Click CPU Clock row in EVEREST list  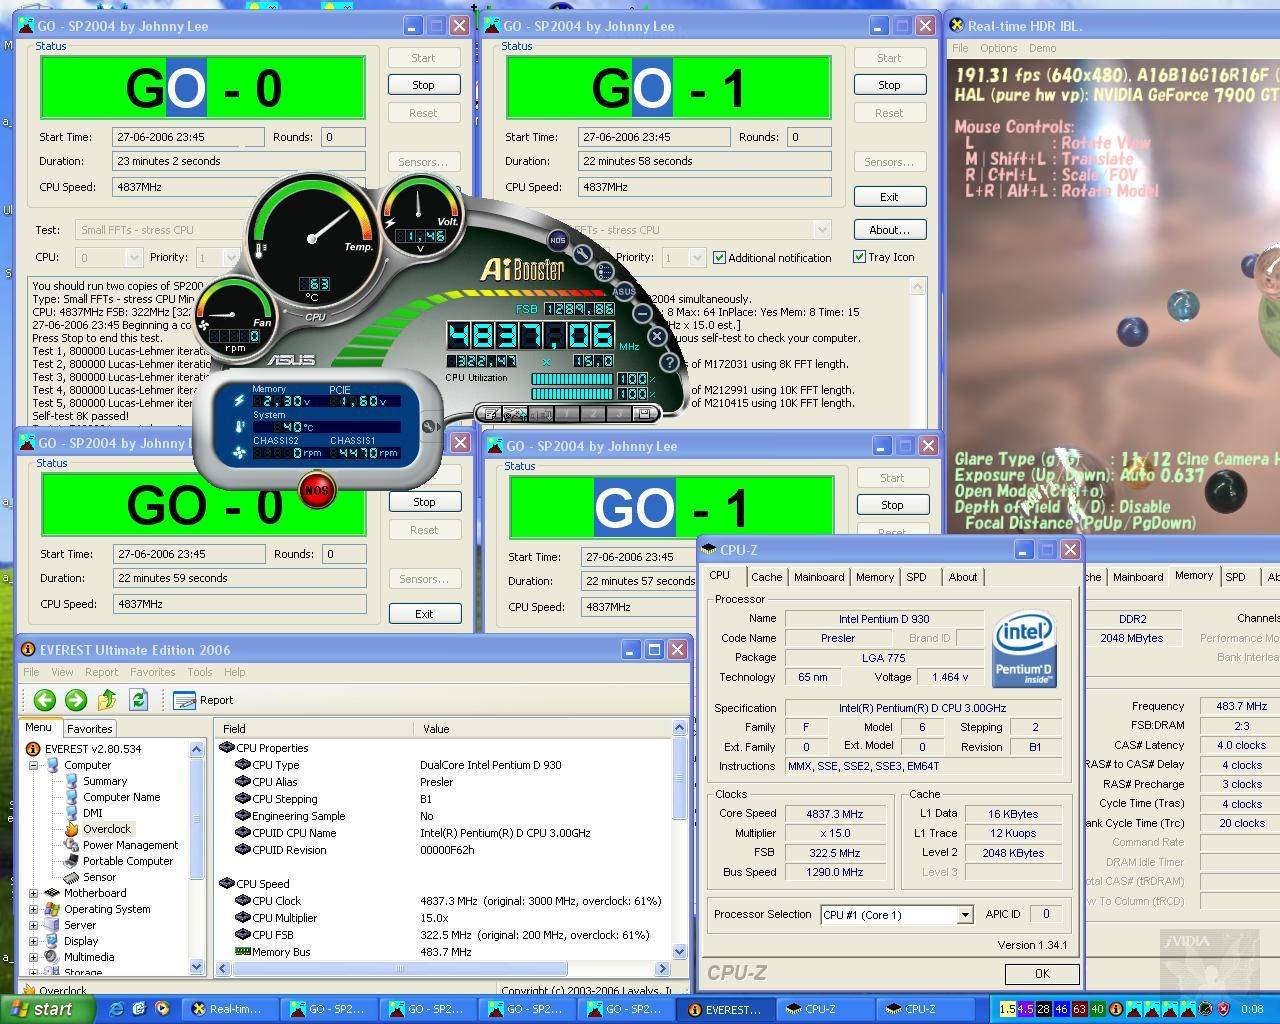point(447,901)
